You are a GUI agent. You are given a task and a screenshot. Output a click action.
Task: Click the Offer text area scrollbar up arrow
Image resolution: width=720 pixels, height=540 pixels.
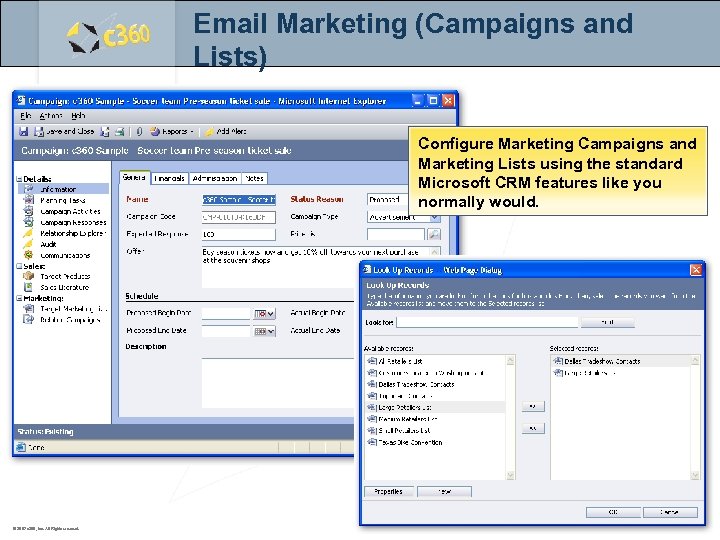pyautogui.click(x=434, y=252)
